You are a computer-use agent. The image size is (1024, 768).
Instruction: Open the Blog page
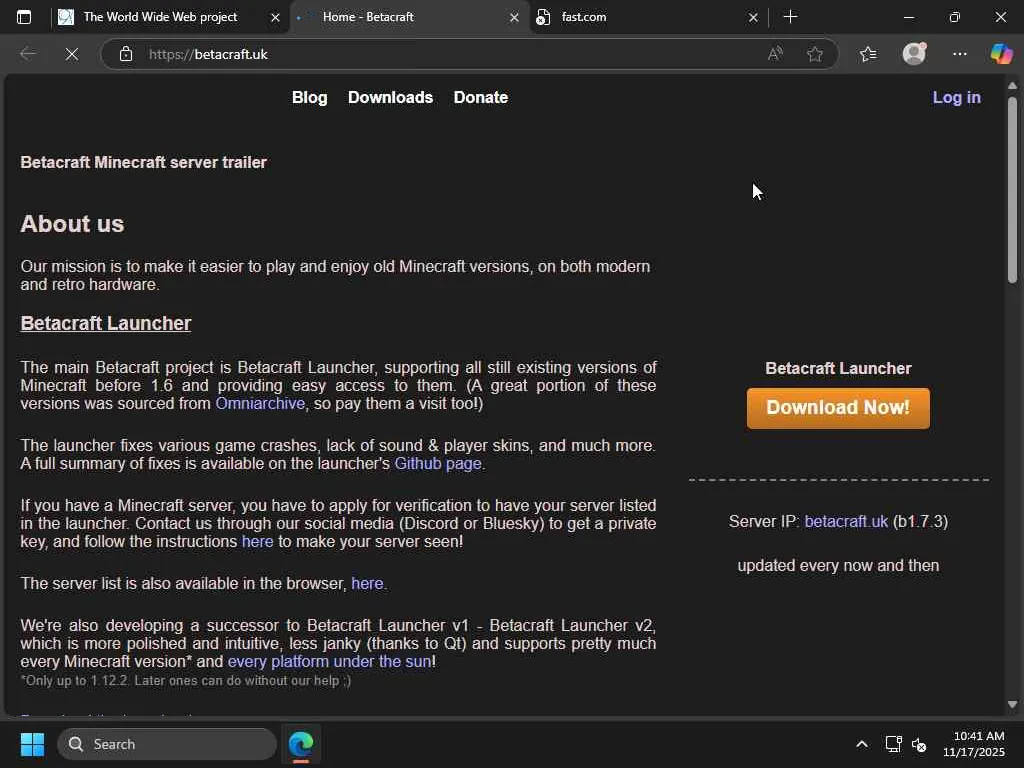[x=310, y=97]
